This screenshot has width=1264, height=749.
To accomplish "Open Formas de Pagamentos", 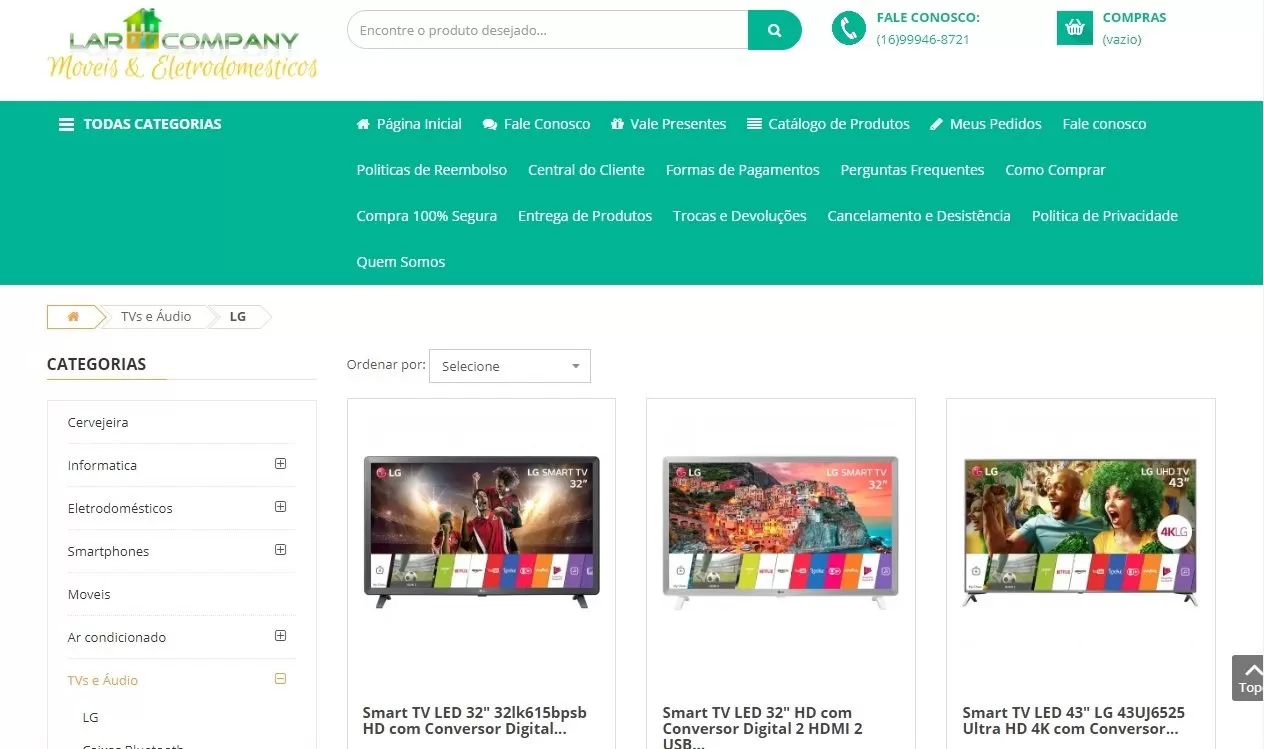I will coord(743,170).
